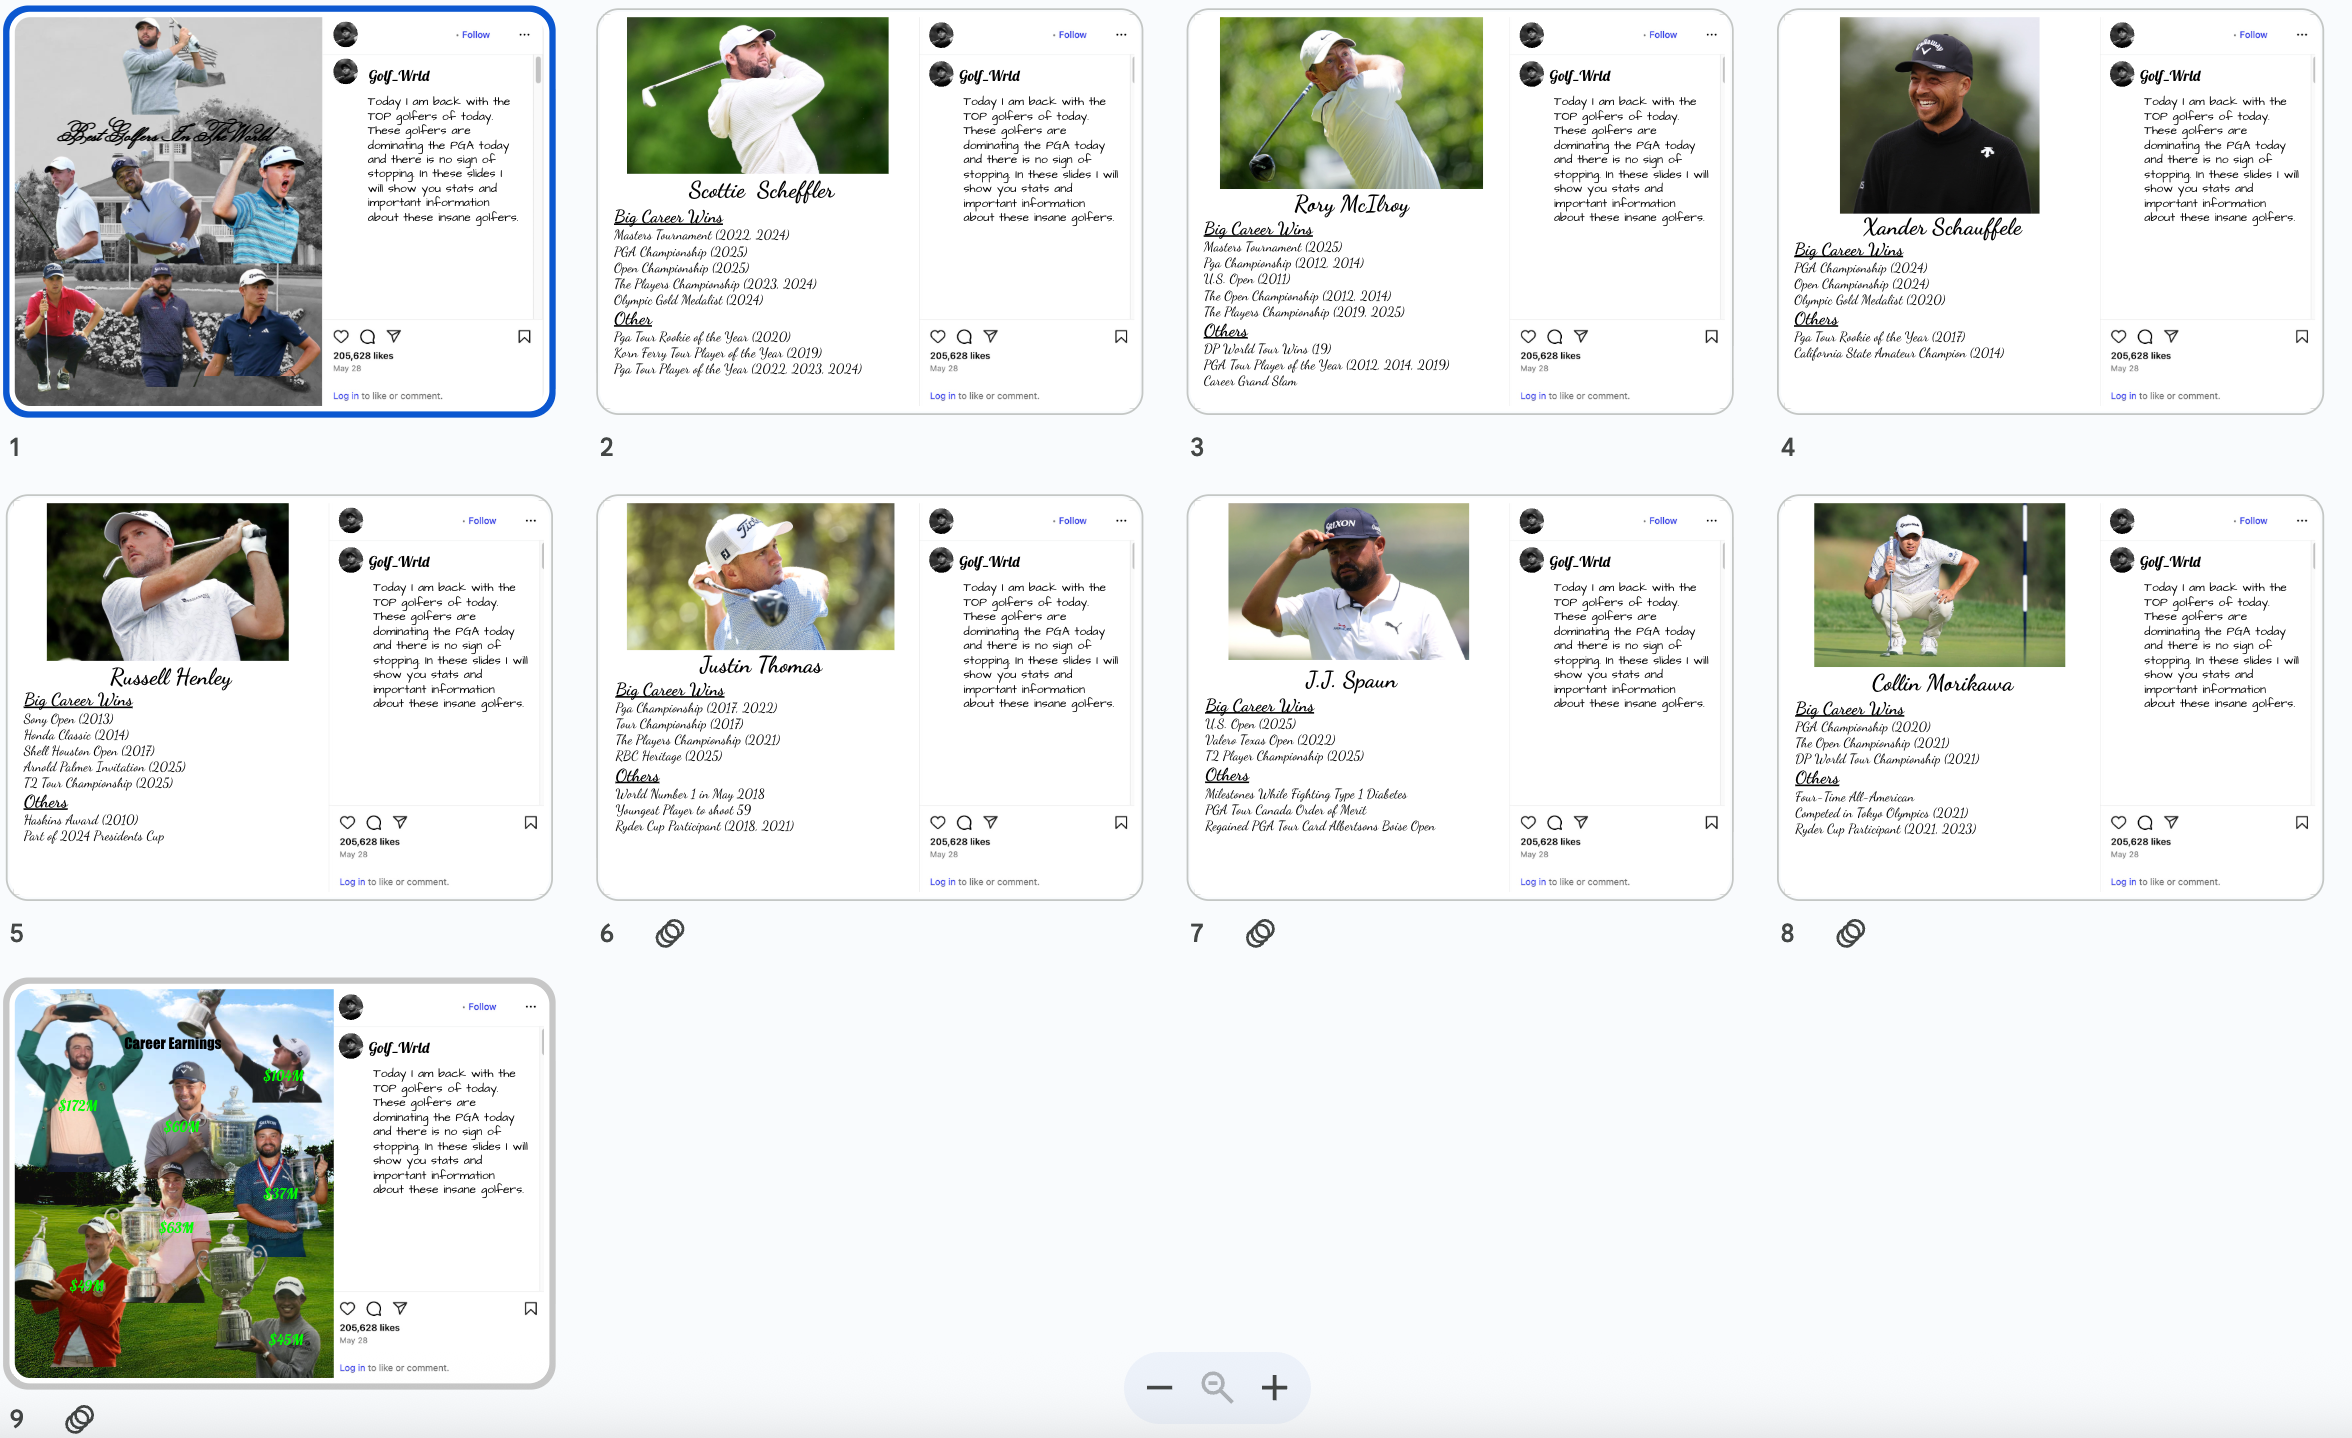Click the transition icon under slide 7
This screenshot has height=1438, width=2352.
pyautogui.click(x=1260, y=933)
